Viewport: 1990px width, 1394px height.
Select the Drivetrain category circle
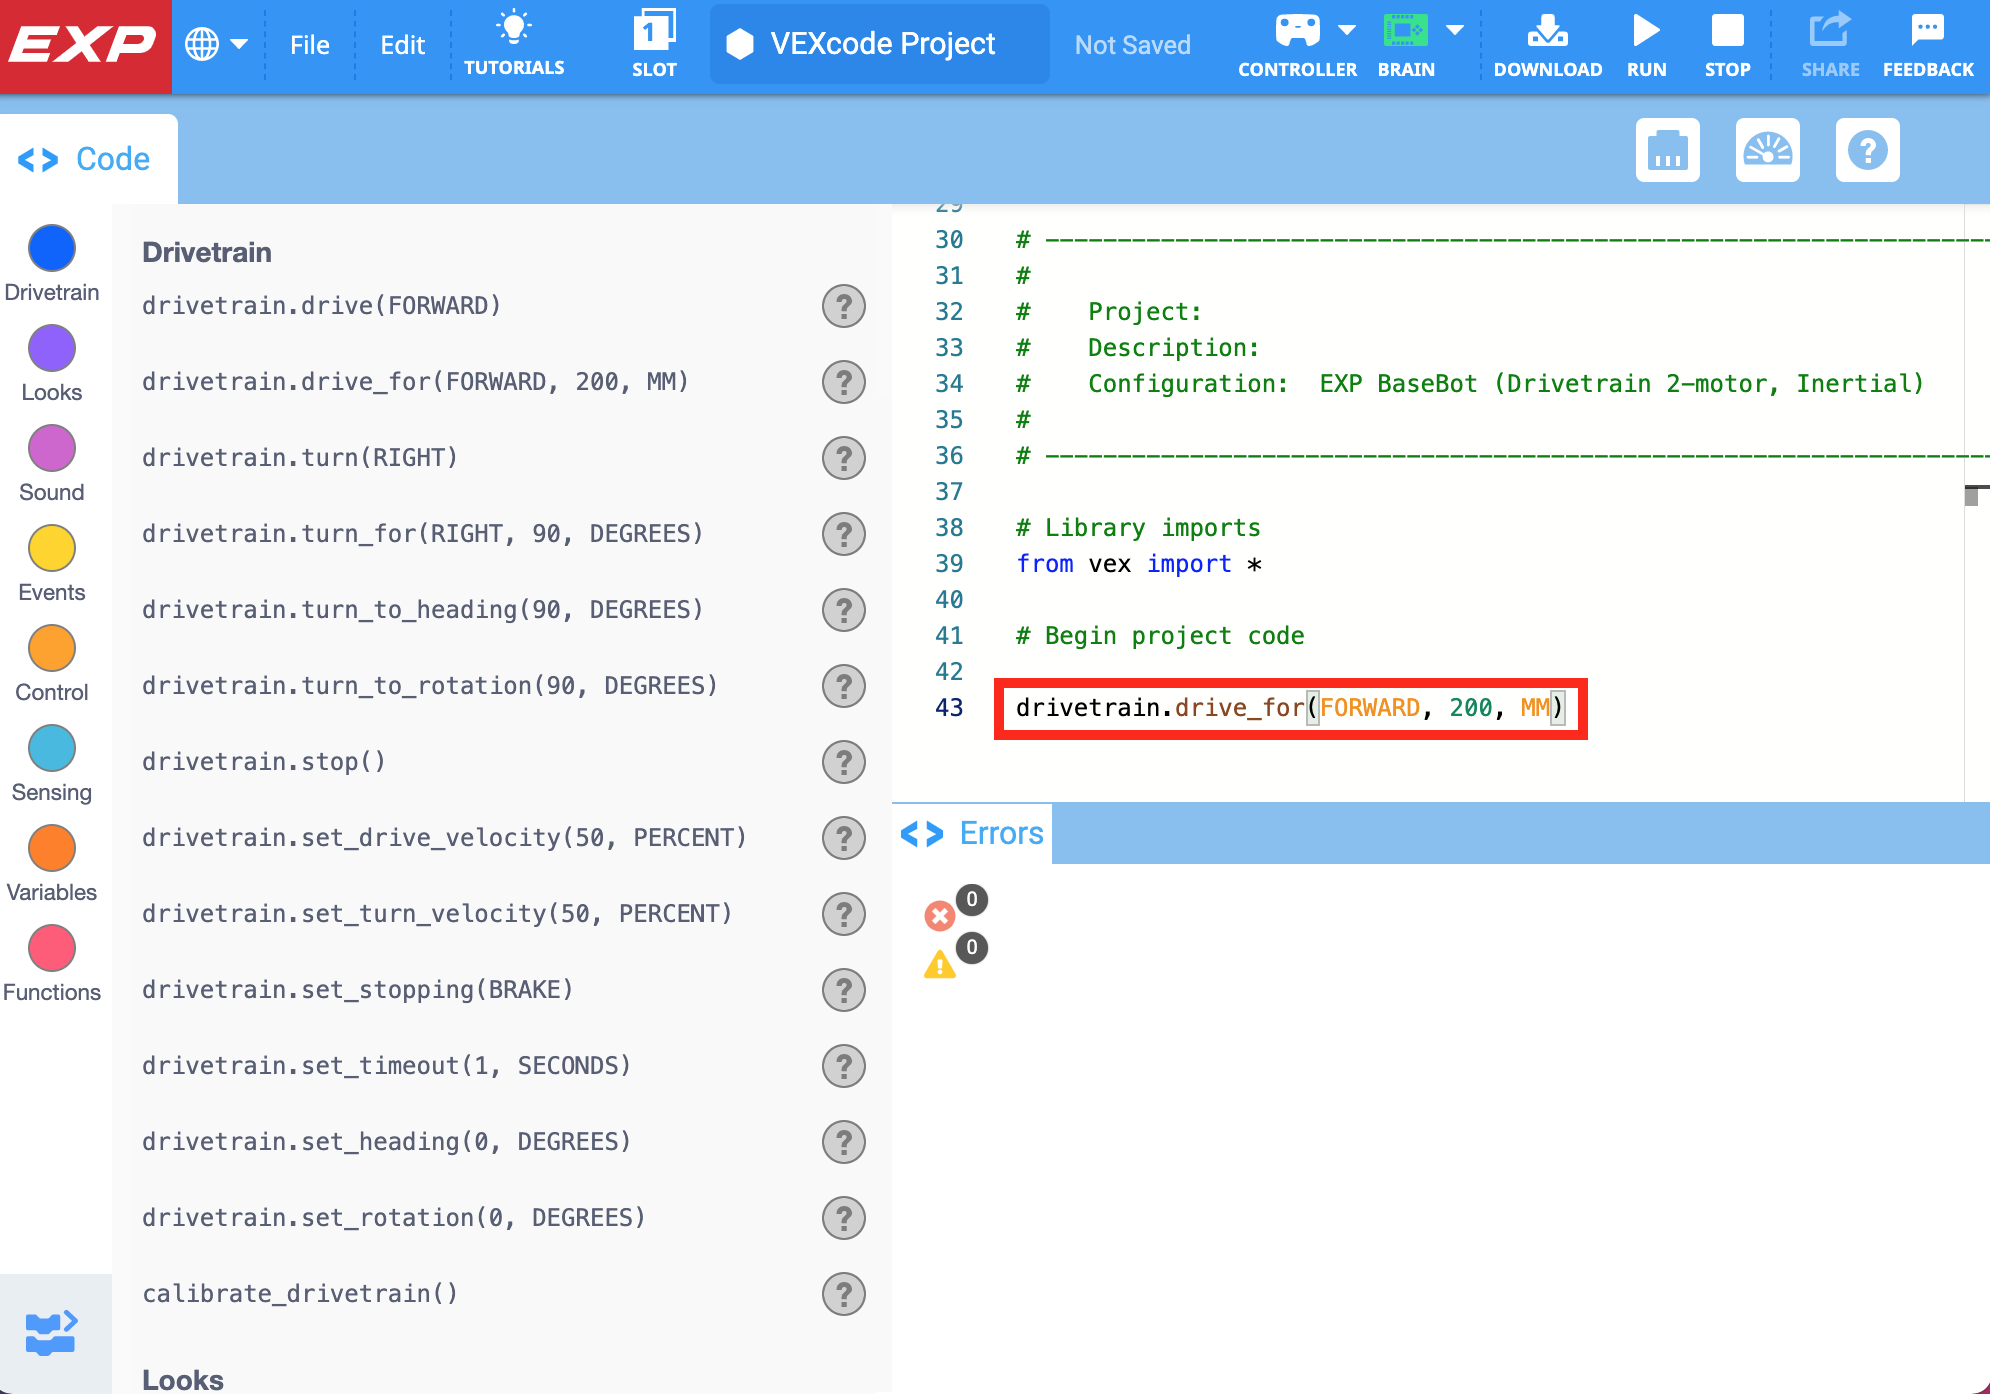click(x=52, y=248)
